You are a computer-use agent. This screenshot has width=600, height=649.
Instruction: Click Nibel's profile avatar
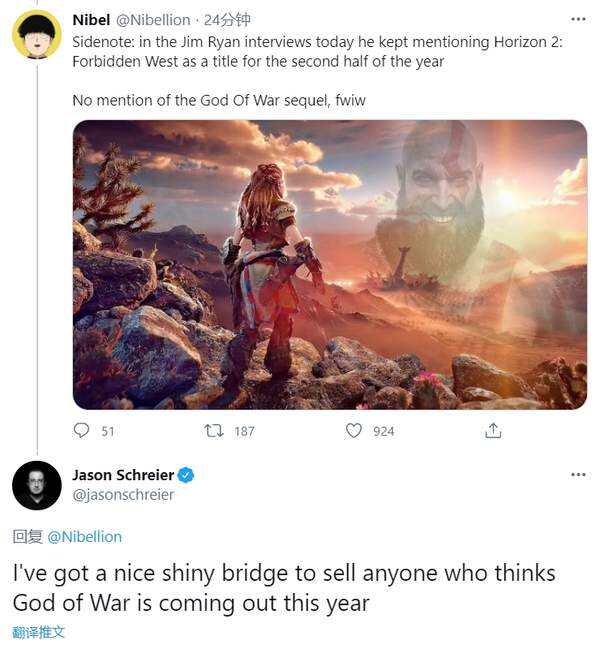tap(37, 35)
